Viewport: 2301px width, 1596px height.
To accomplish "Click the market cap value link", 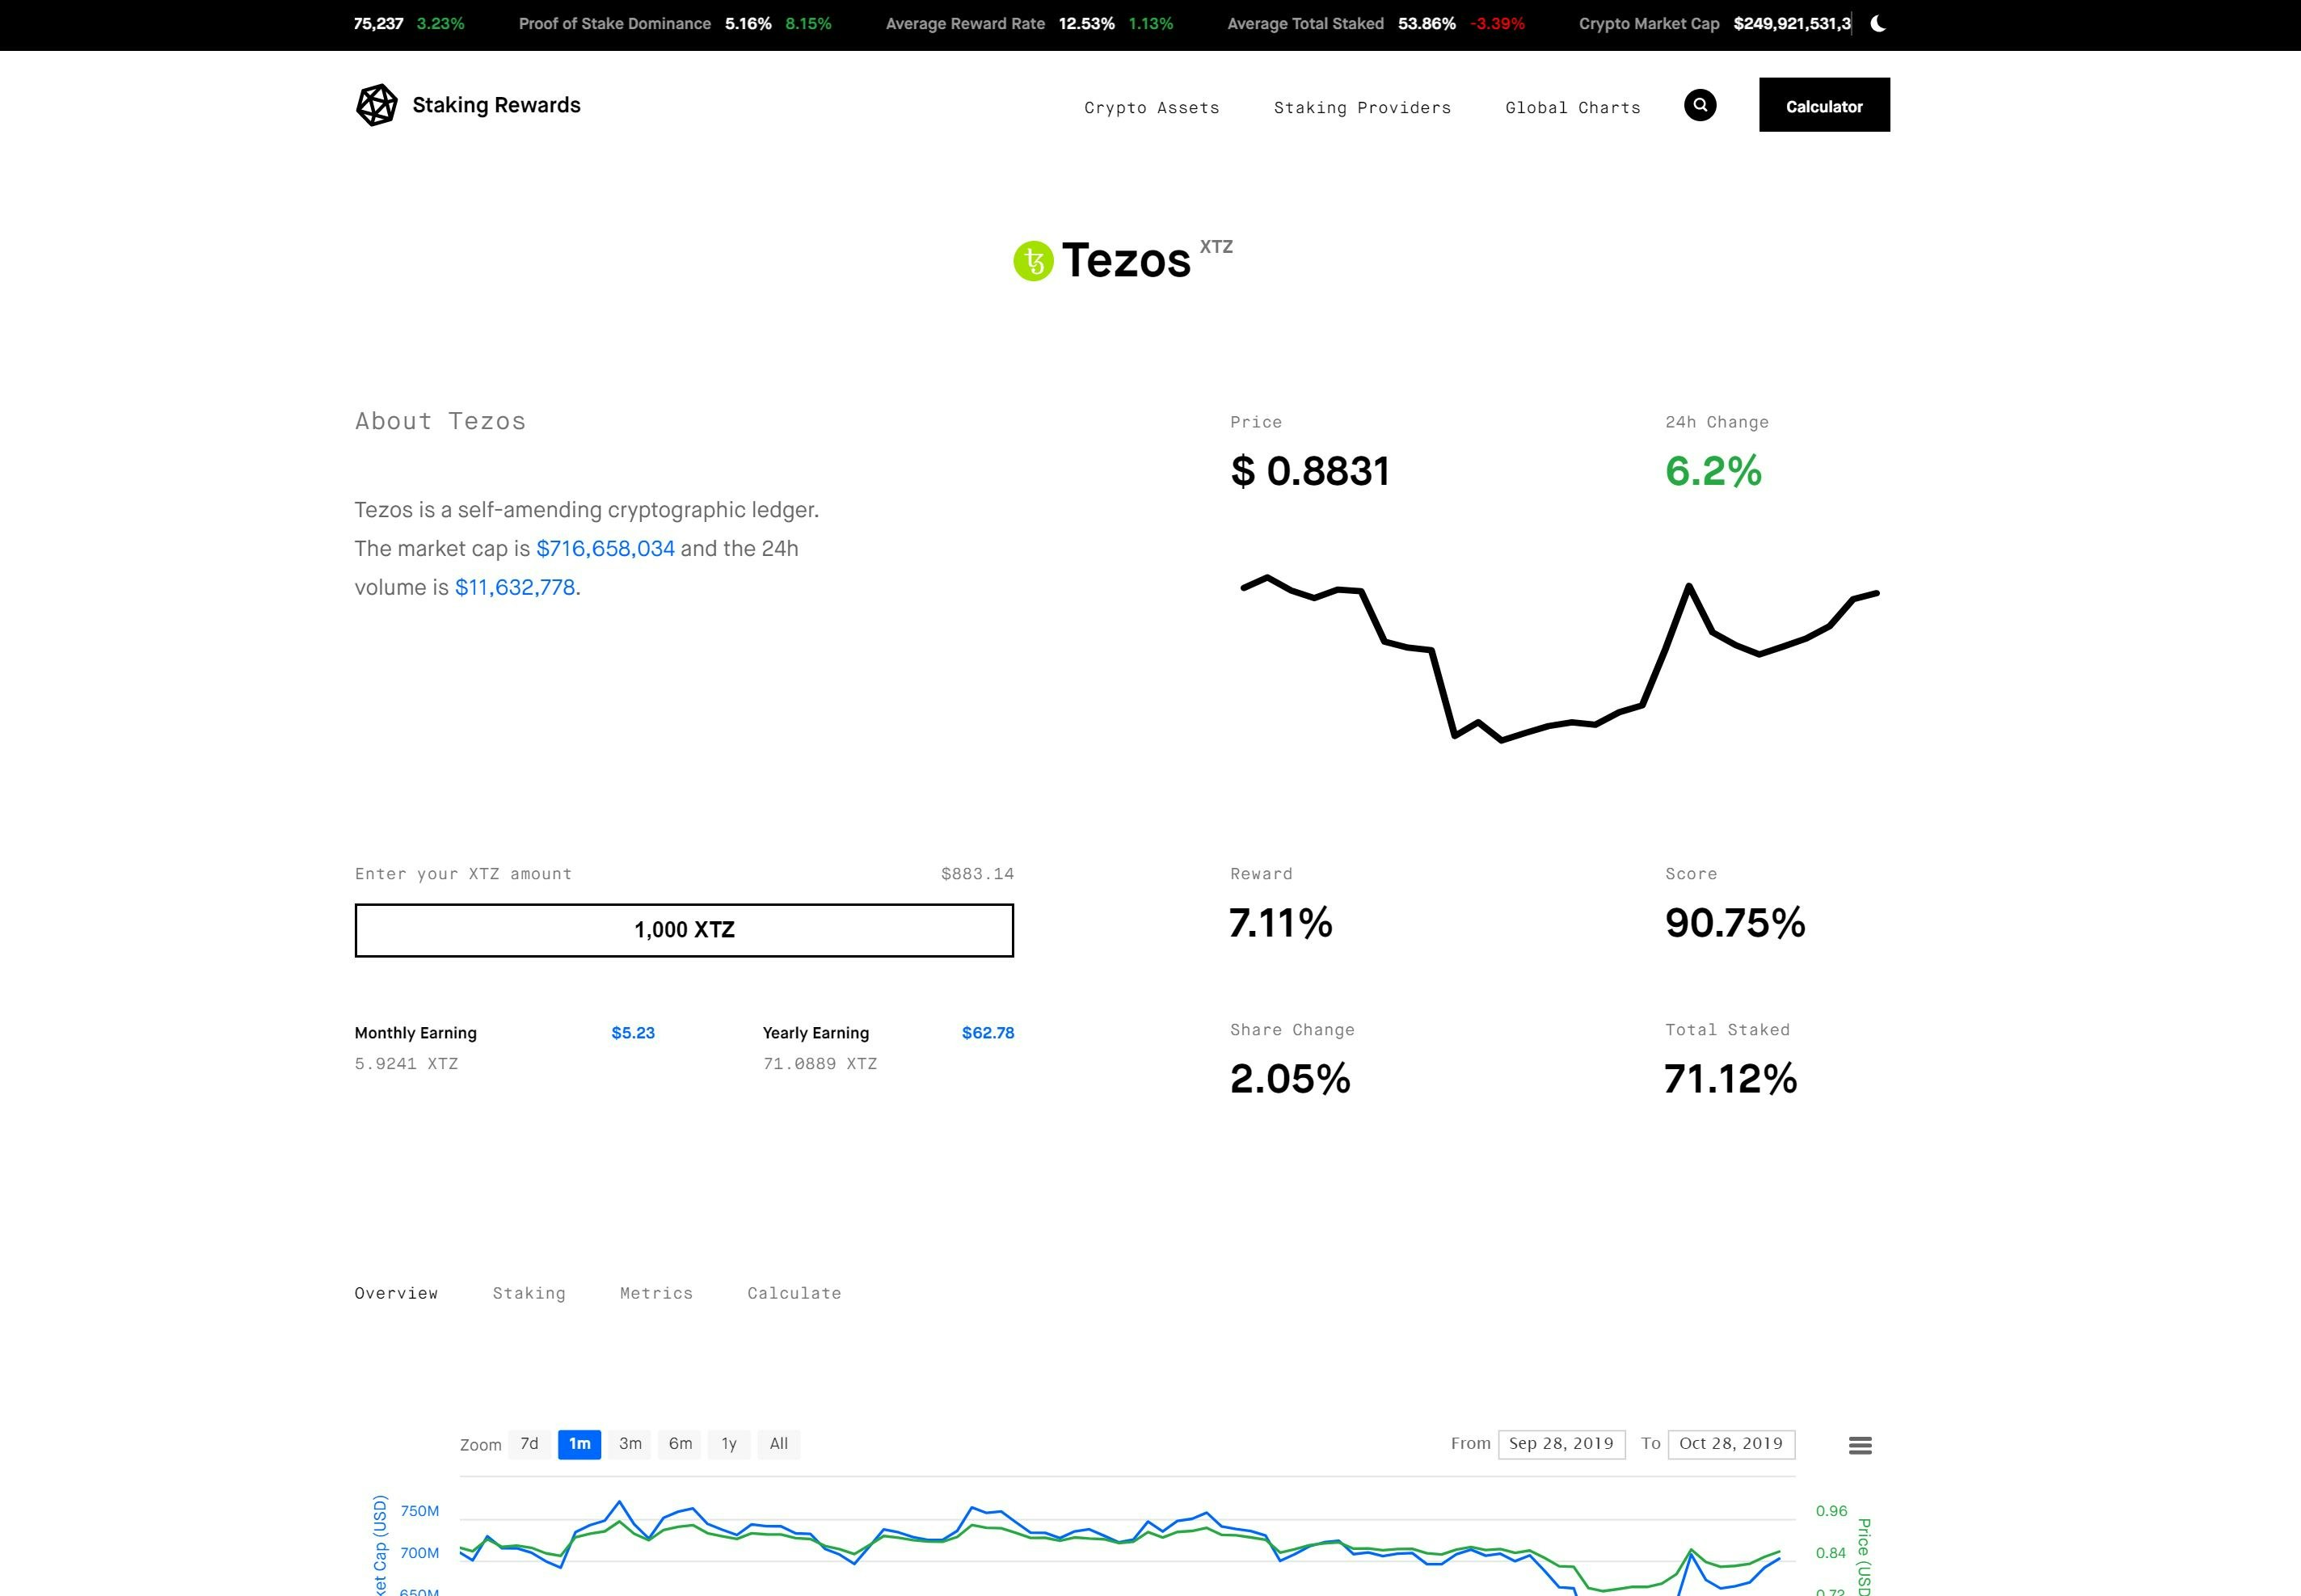I will 605,549.
